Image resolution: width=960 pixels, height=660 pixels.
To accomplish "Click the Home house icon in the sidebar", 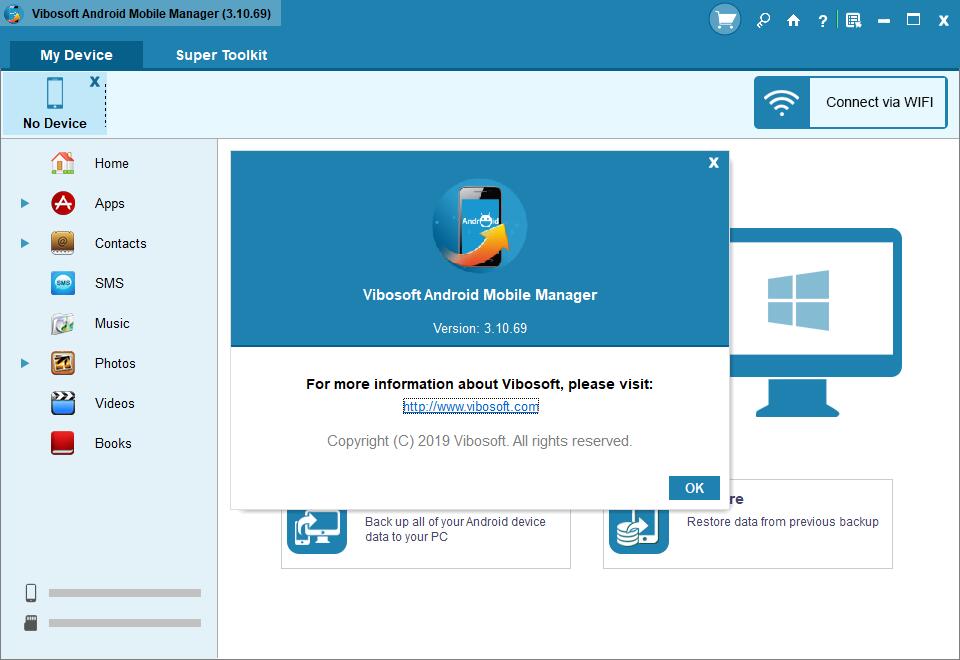I will pos(62,163).
